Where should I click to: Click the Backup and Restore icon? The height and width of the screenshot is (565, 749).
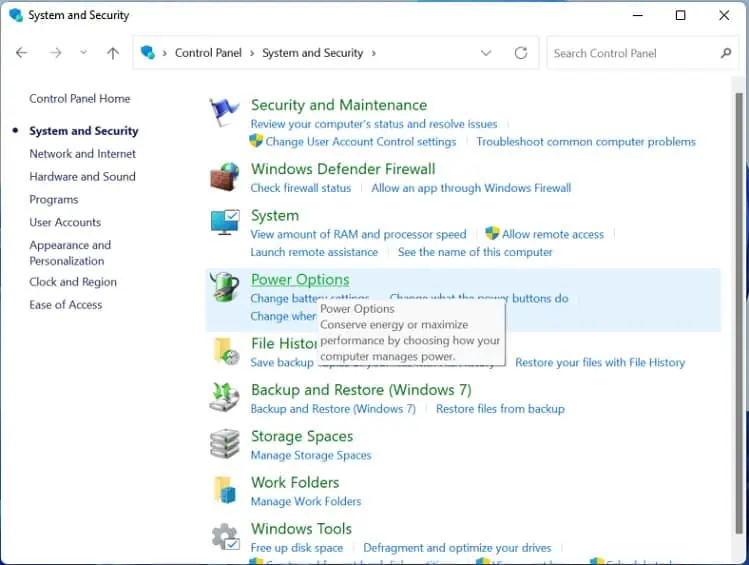[x=224, y=397]
